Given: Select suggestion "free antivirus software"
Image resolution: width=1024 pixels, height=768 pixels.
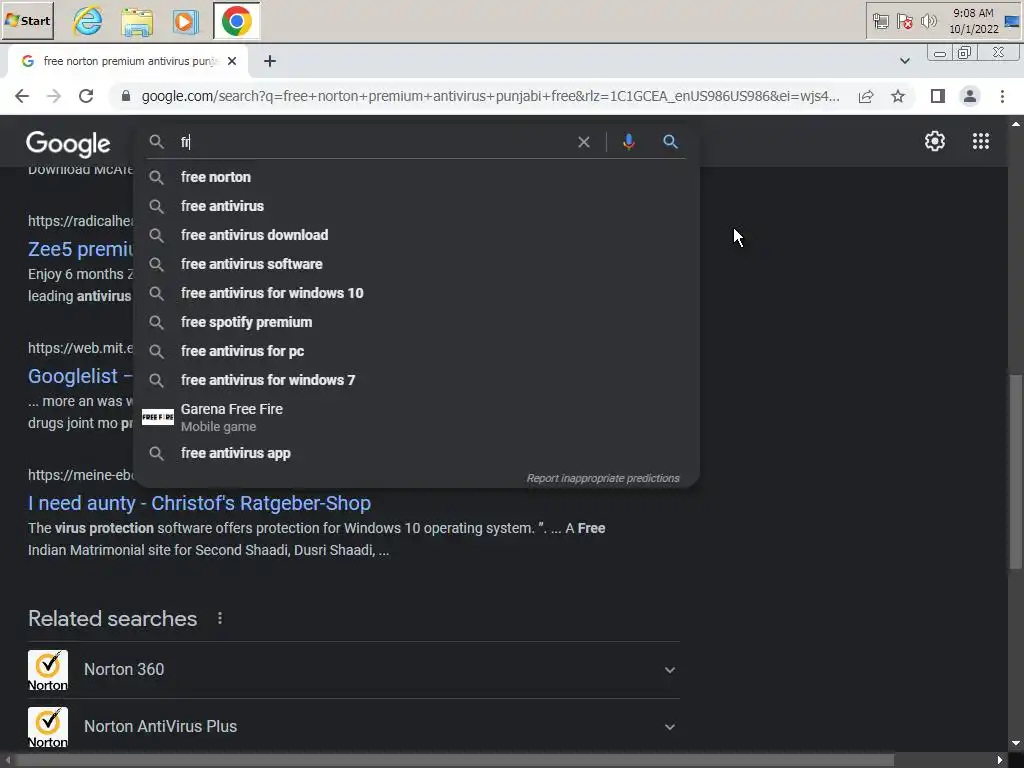Looking at the screenshot, I should tap(417, 264).
